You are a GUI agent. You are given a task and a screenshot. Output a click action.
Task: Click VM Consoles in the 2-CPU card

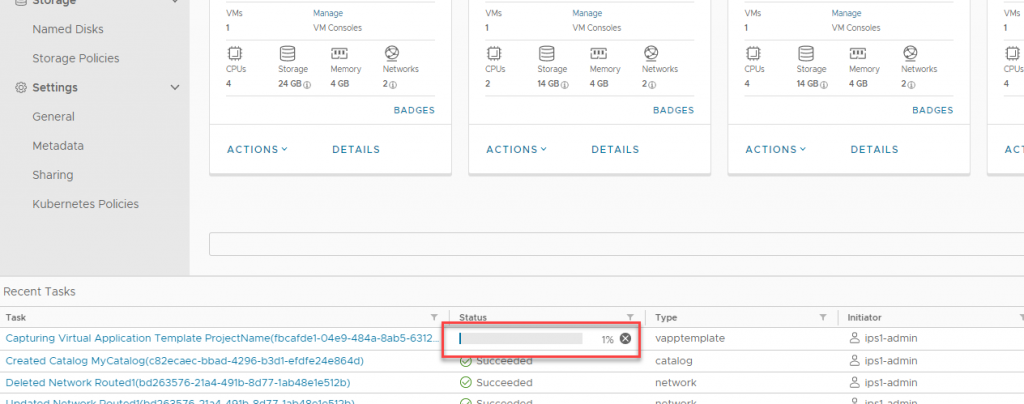597,28
